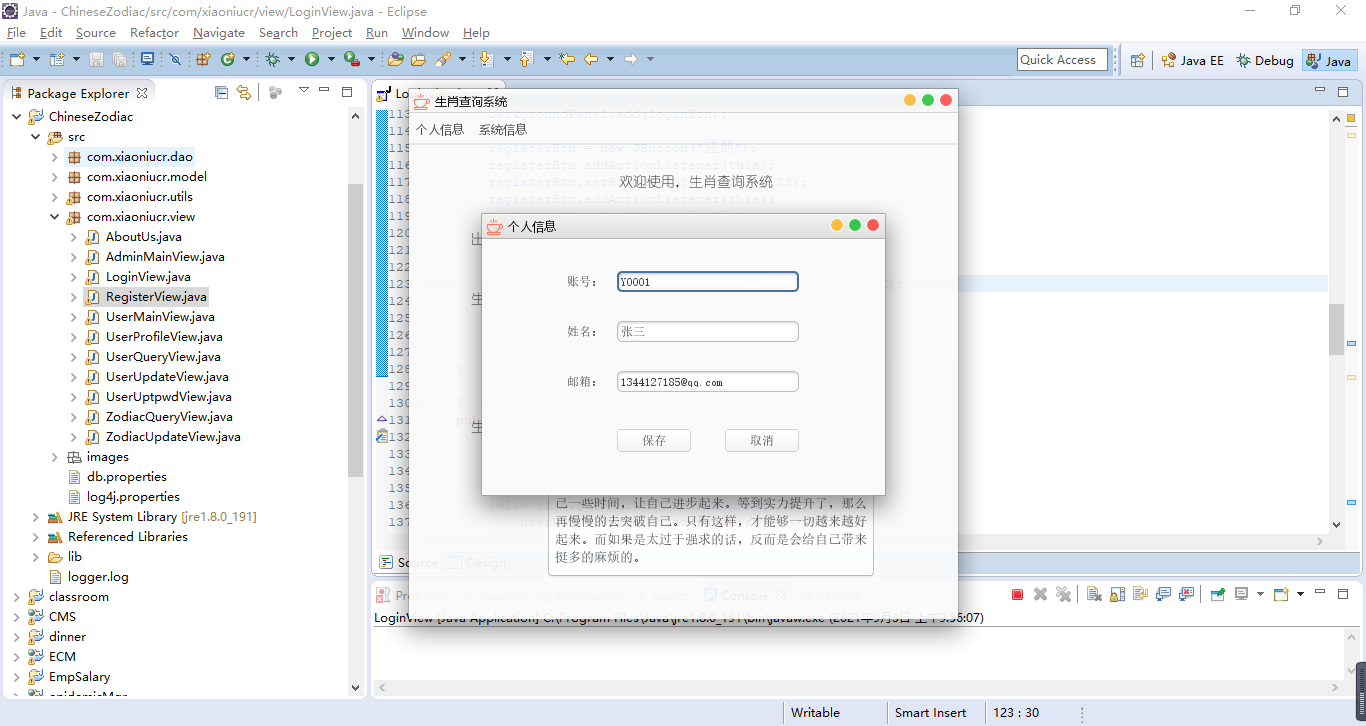Open the Package Explorer view menu triangle

coord(305,90)
